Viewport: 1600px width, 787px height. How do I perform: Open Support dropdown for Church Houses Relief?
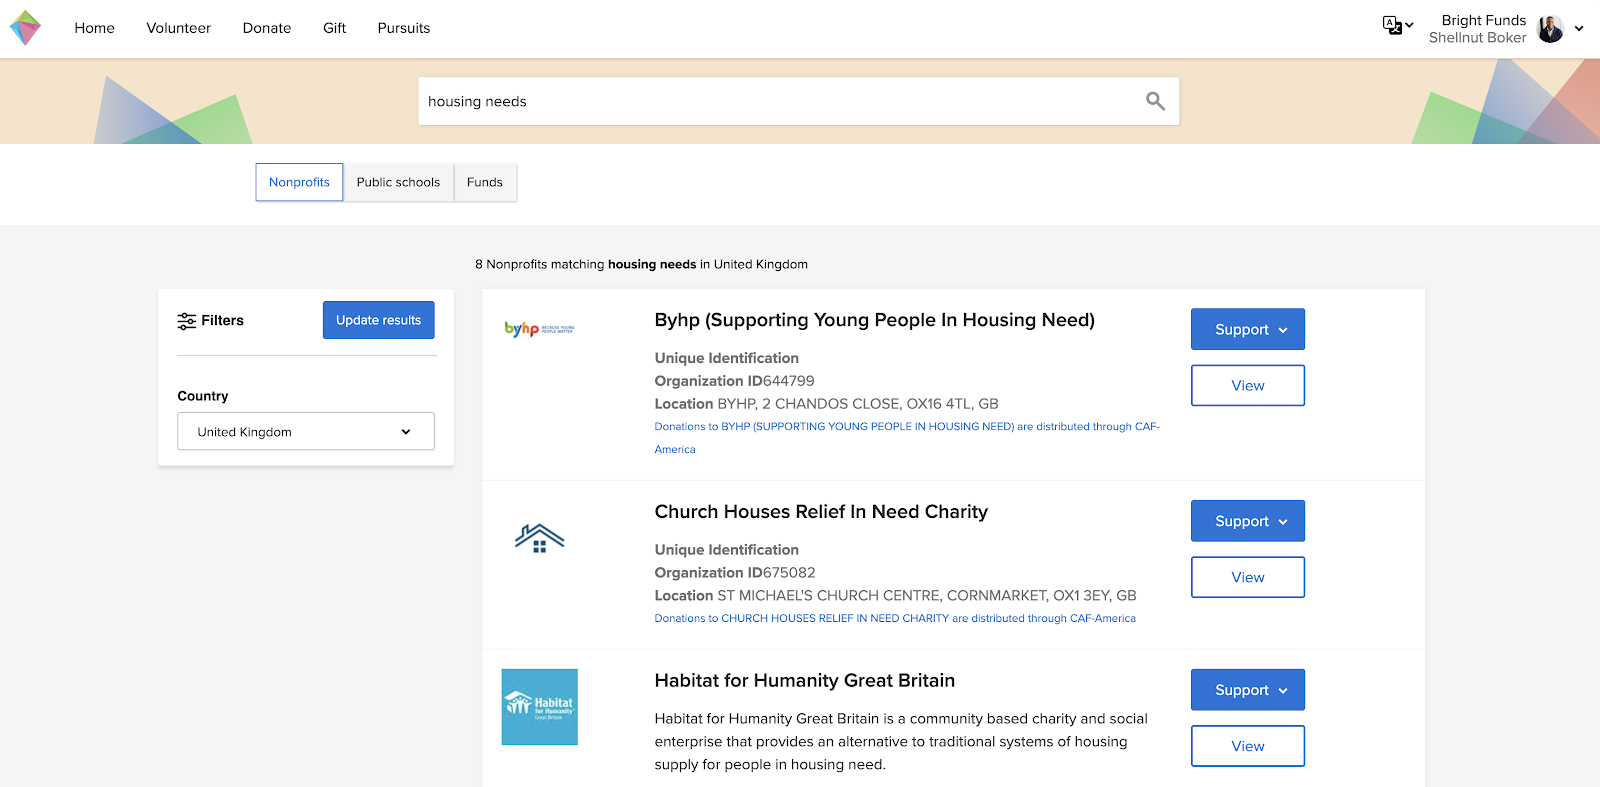pos(1247,522)
